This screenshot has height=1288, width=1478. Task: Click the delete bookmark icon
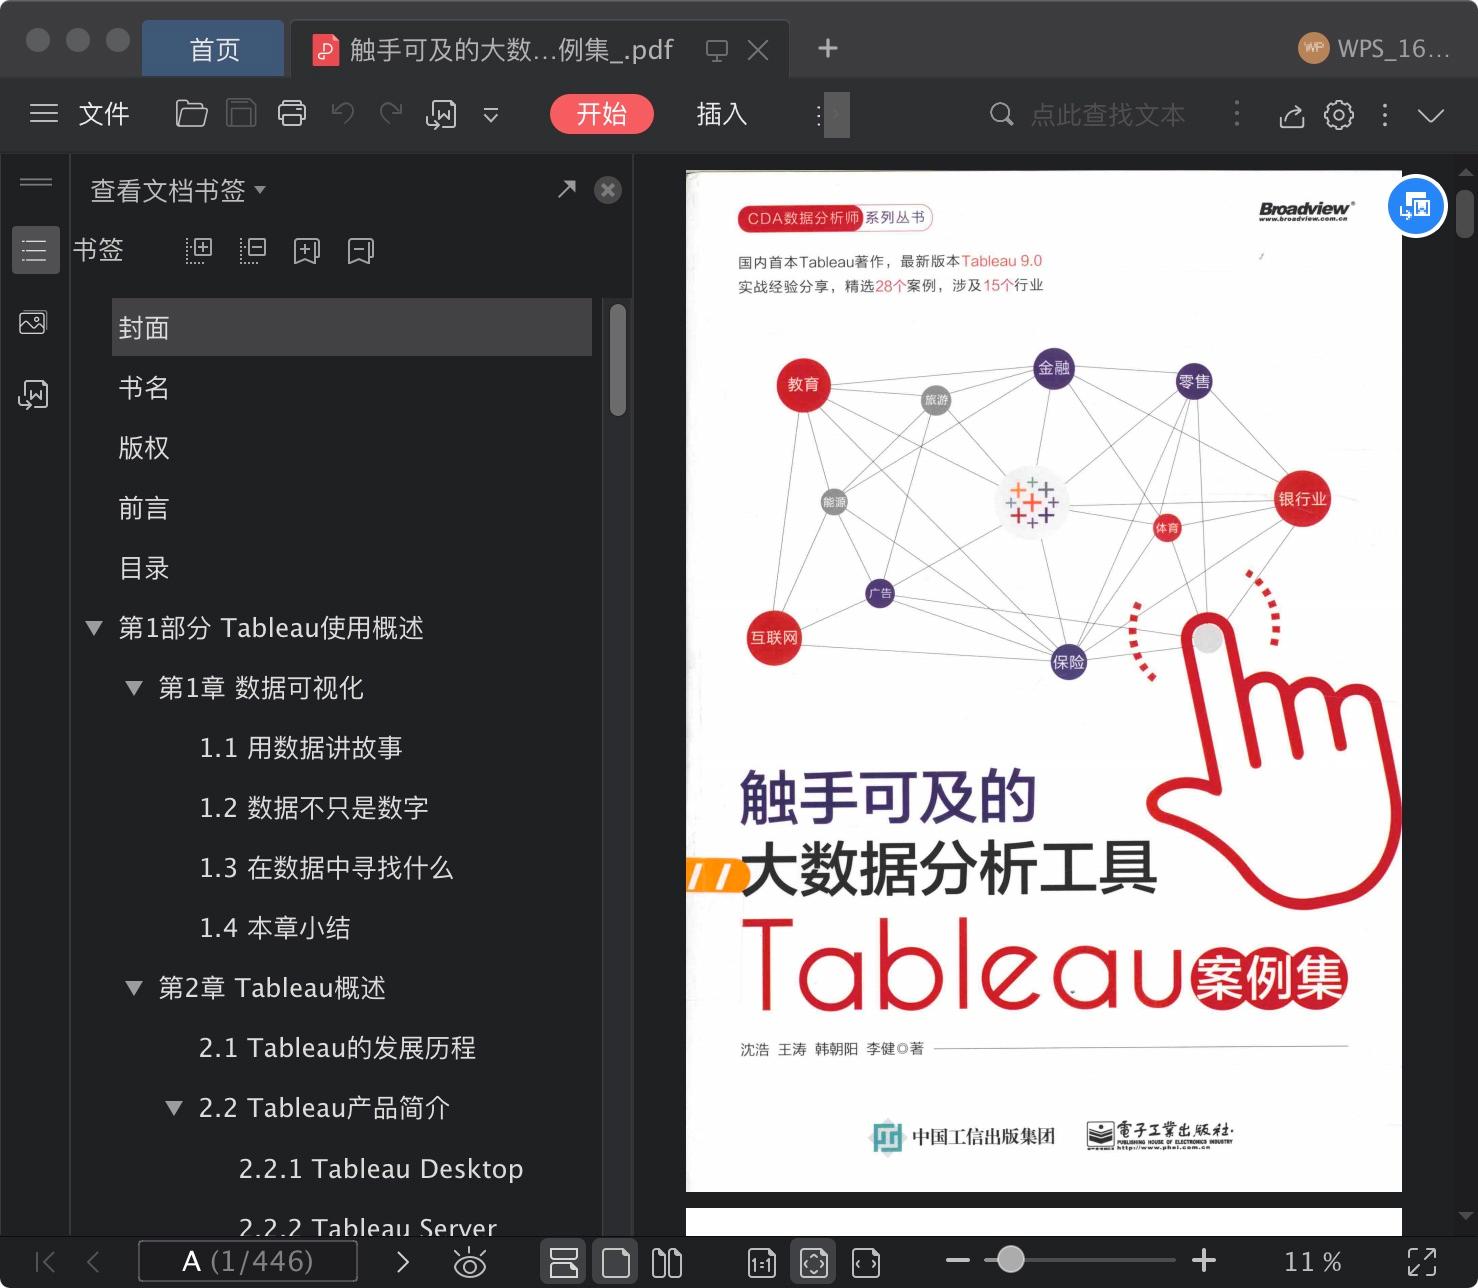[360, 251]
